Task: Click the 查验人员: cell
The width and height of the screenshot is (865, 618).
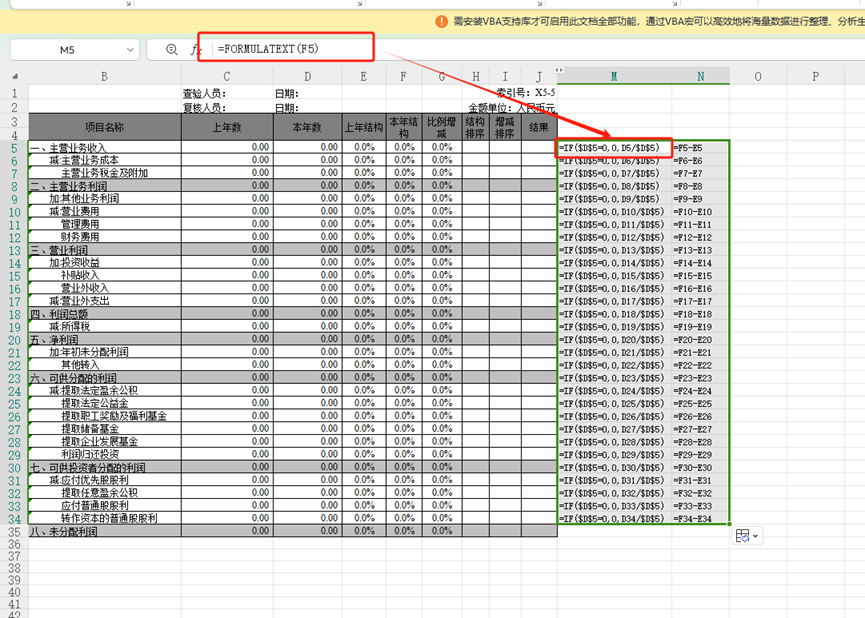Action: (227, 93)
